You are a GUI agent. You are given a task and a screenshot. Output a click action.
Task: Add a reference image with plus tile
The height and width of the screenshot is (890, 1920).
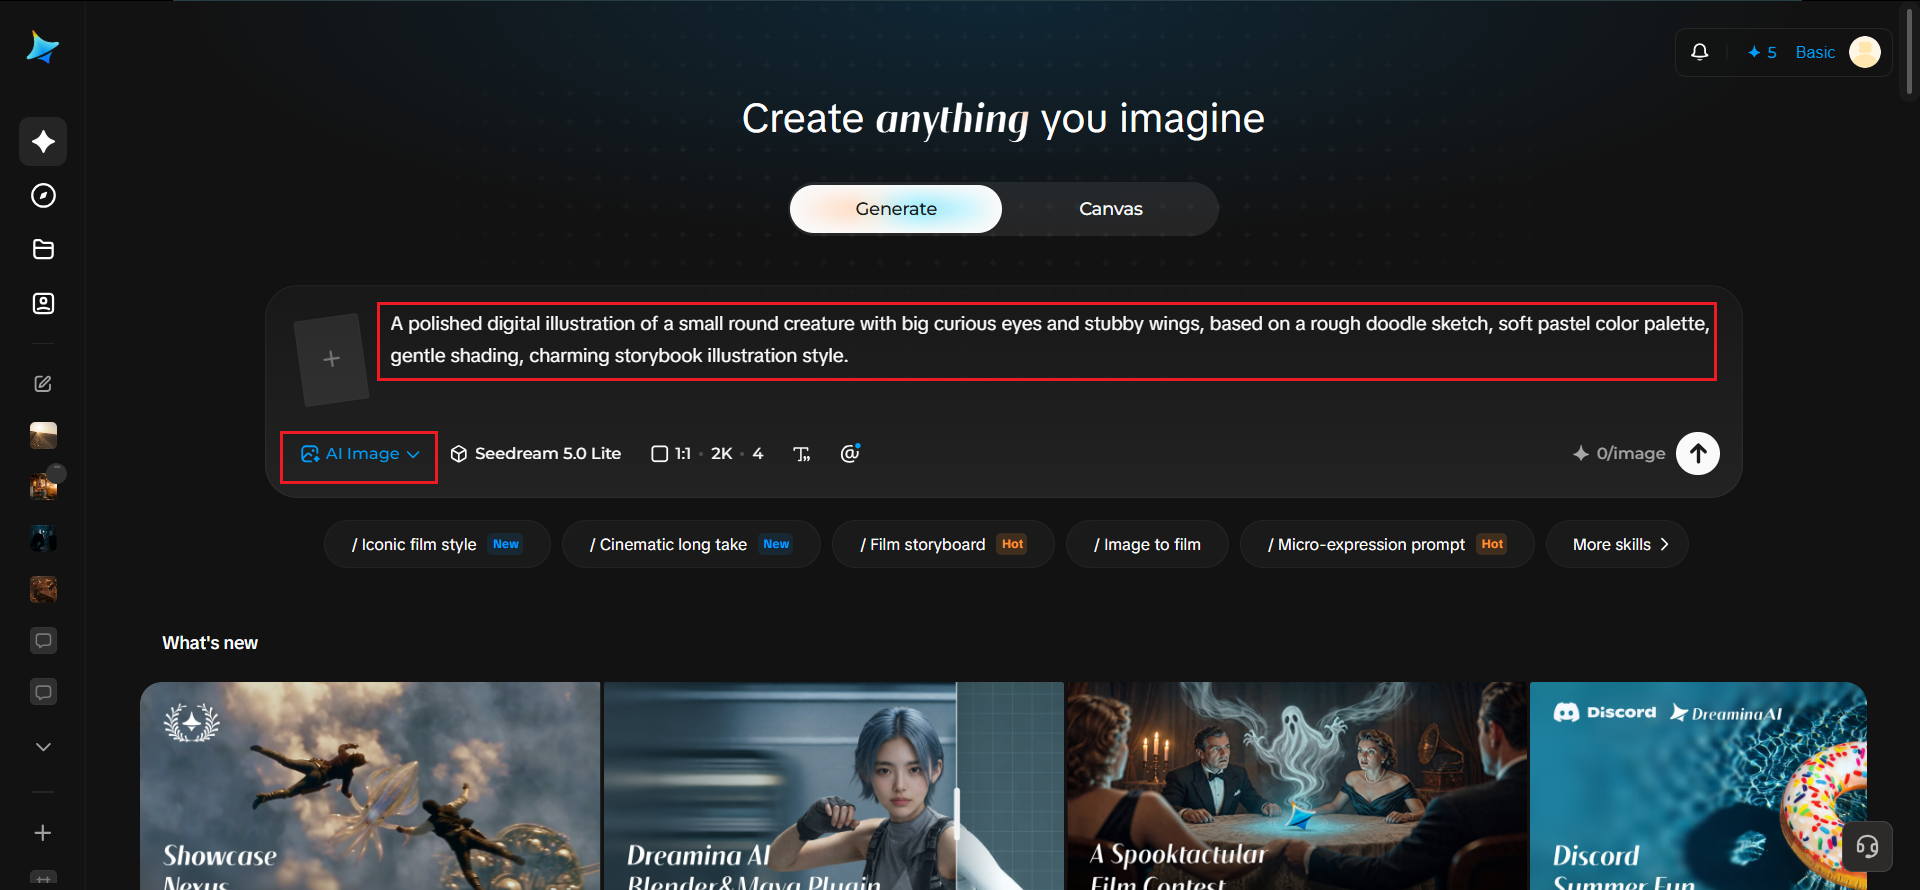pos(332,359)
